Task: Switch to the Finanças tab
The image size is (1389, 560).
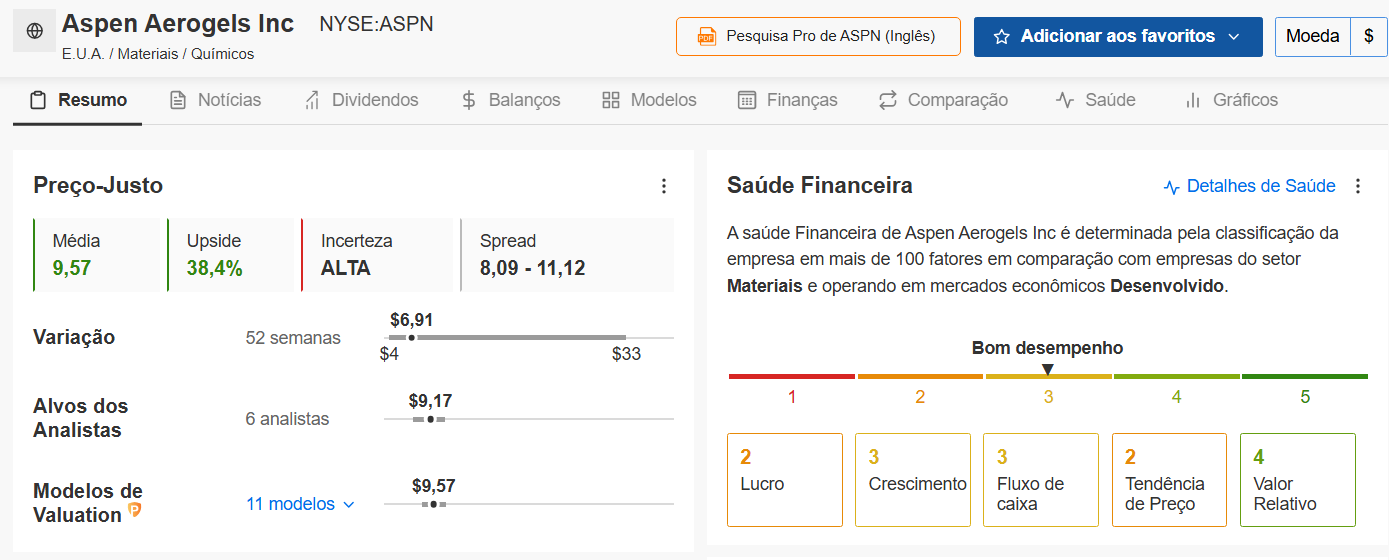Action: pos(787,100)
